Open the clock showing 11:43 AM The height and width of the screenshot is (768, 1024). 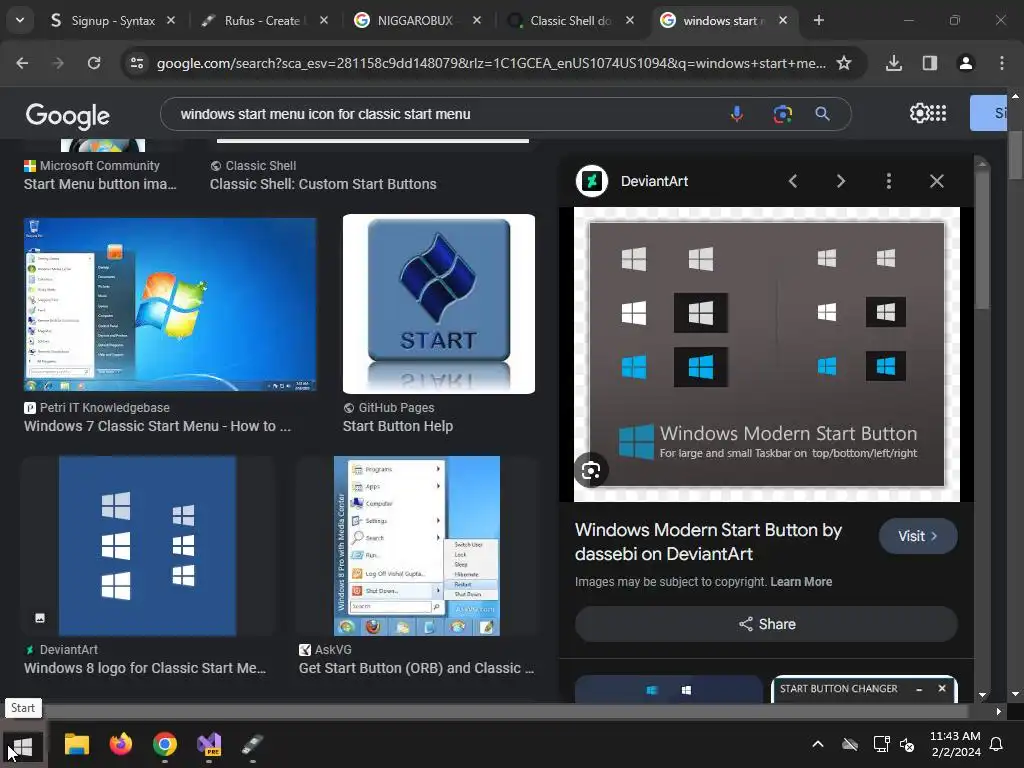pyautogui.click(x=955, y=744)
